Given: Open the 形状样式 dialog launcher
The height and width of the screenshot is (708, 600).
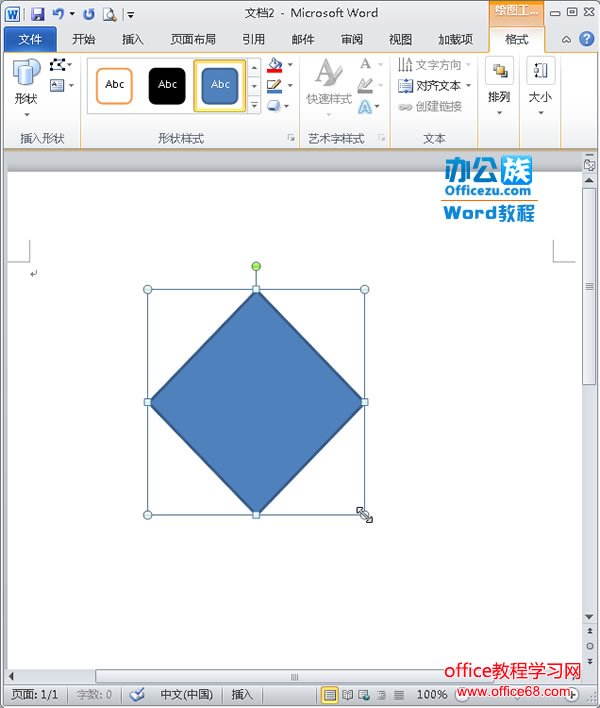Looking at the screenshot, I should 291,138.
